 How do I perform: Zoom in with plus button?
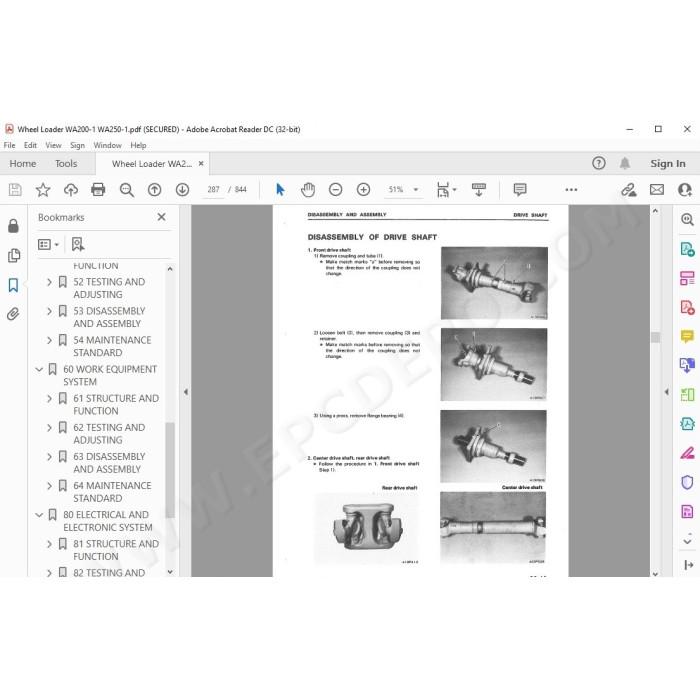(x=363, y=190)
